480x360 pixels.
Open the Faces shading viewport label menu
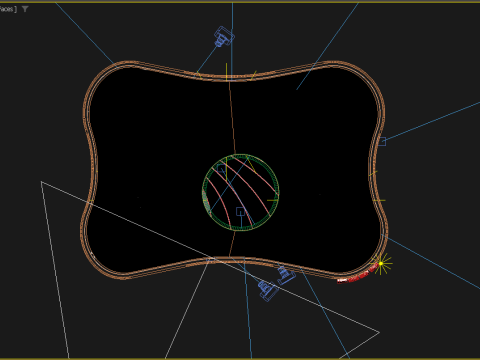click(8, 9)
